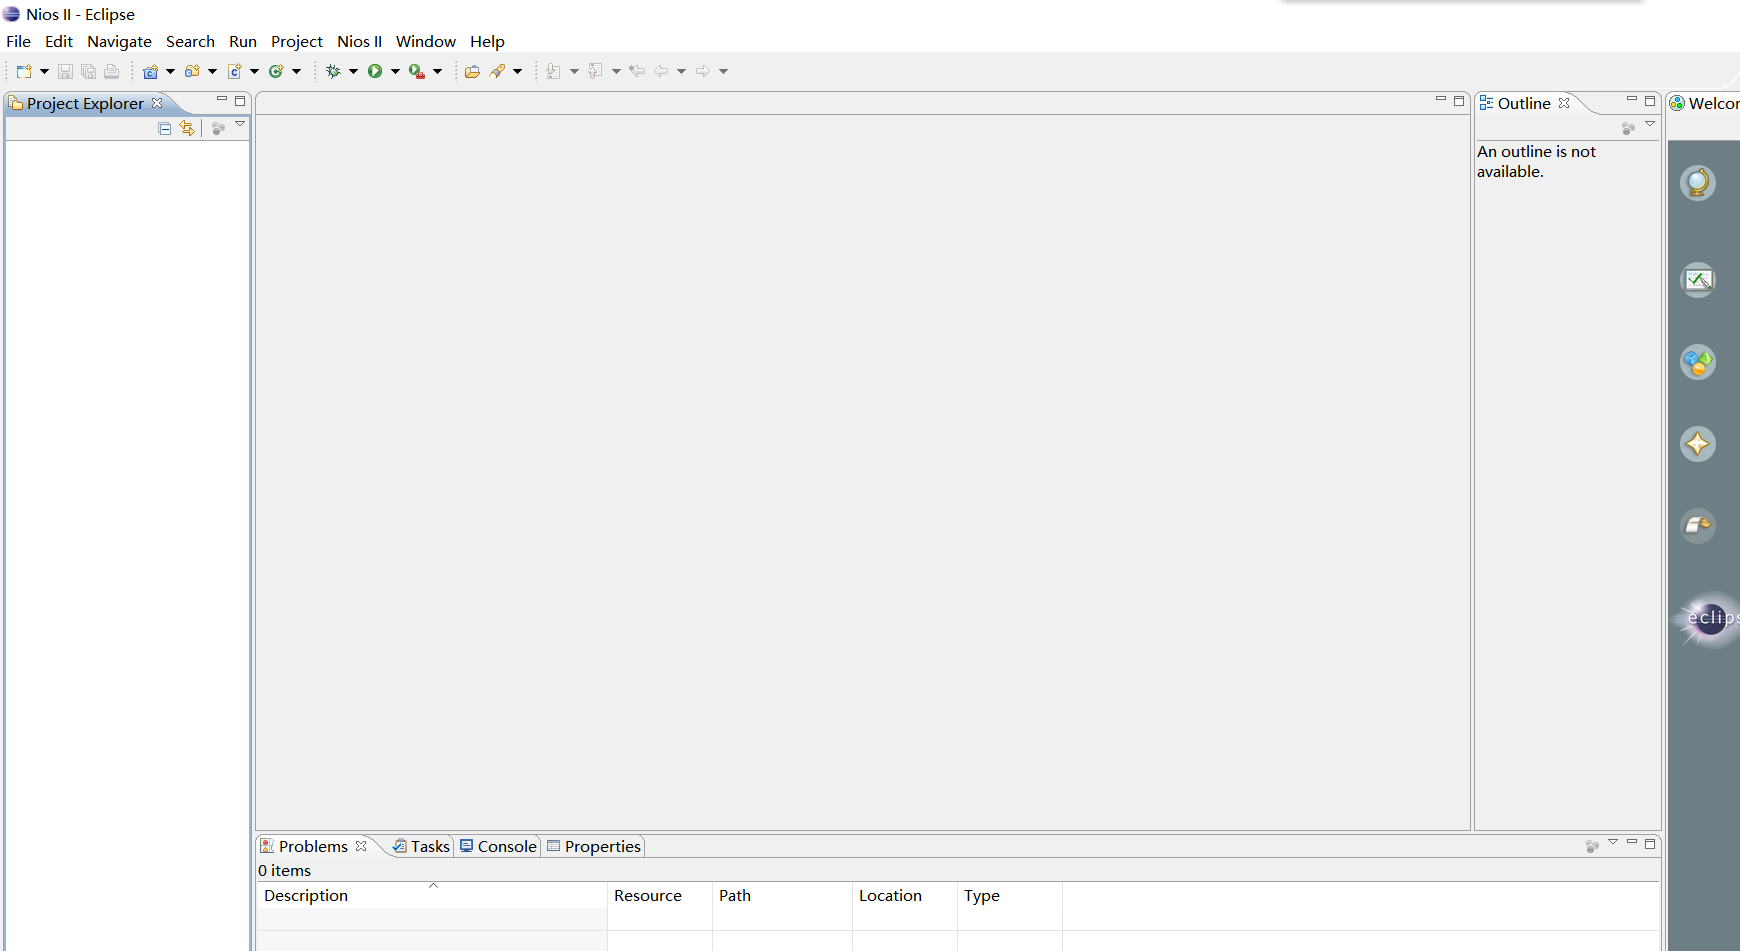
Task: Click the Save toolbar icon
Action: pos(65,71)
